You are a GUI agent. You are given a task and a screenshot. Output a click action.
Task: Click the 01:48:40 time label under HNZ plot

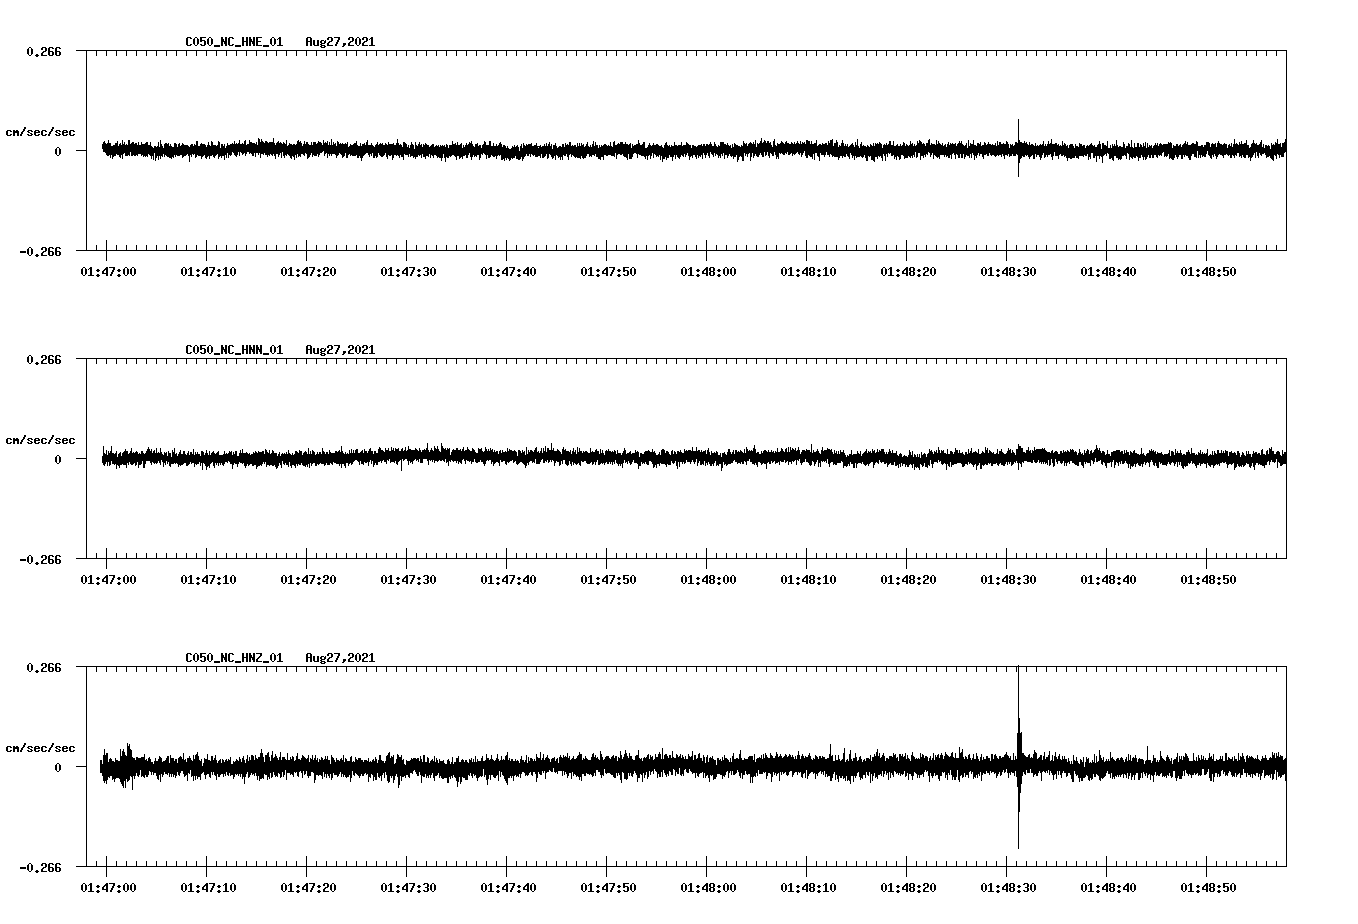tap(1108, 887)
